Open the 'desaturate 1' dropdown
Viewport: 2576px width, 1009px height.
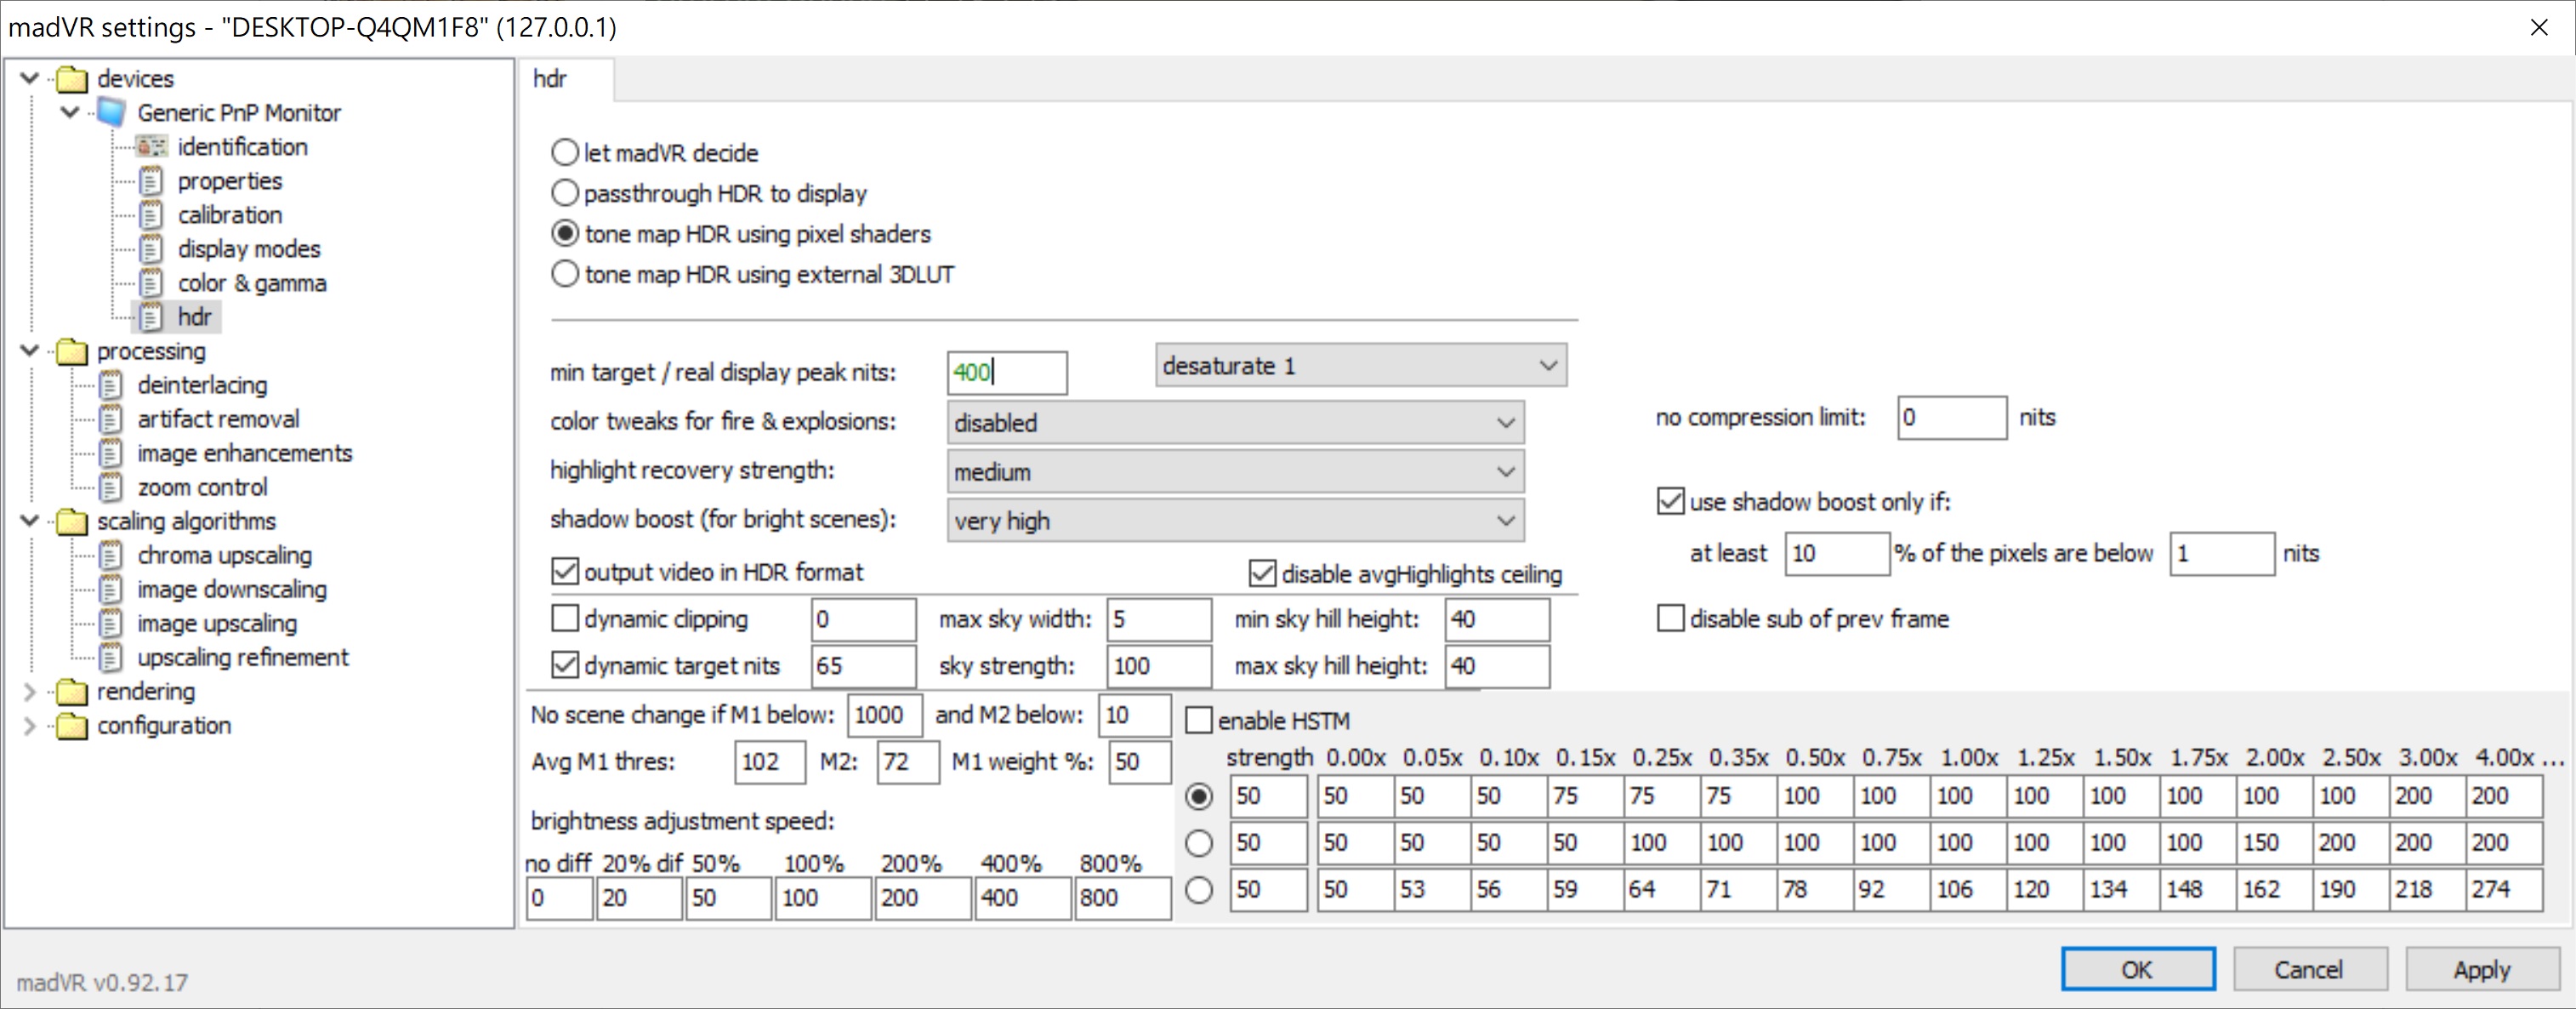tap(1360, 366)
